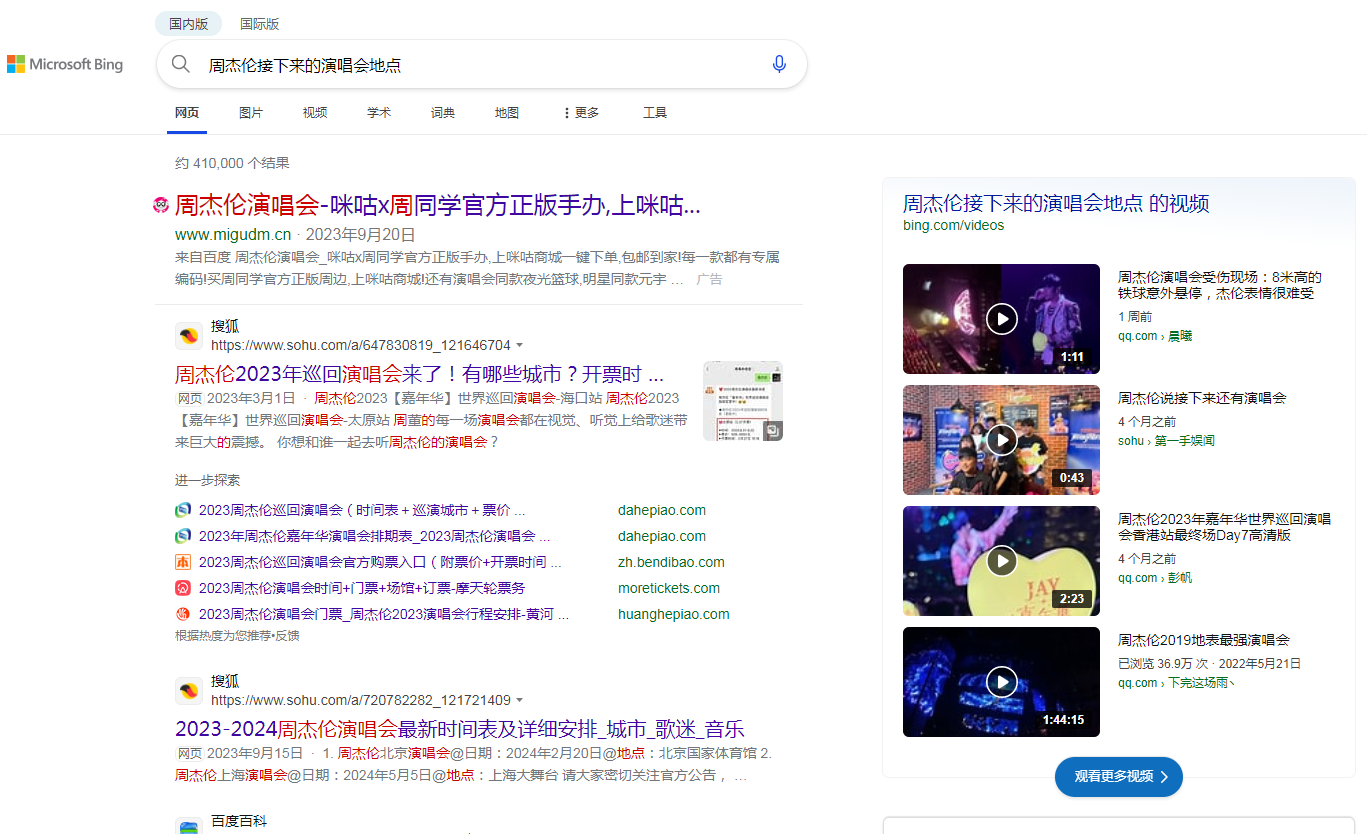Image resolution: width=1367 pixels, height=834 pixels.
Task: Play the 周杰伦2019地表最强演唱会 video
Action: pos(1001,681)
